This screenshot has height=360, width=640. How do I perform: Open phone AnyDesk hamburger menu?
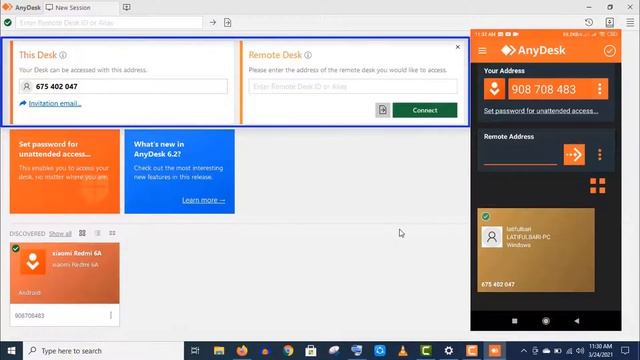pyautogui.click(x=482, y=51)
